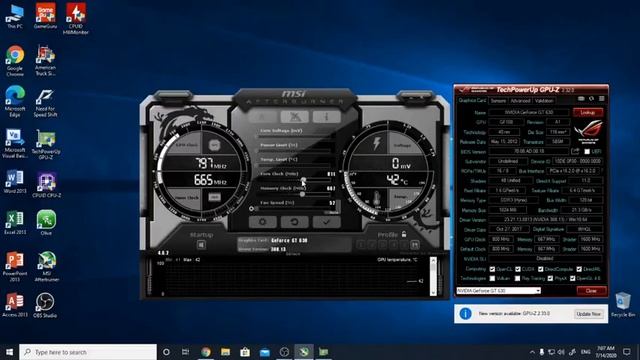The image size is (640, 360).
Task: Toggle the OpenGL 4.6 checkbox in GPU-Z
Action: pos(573,278)
